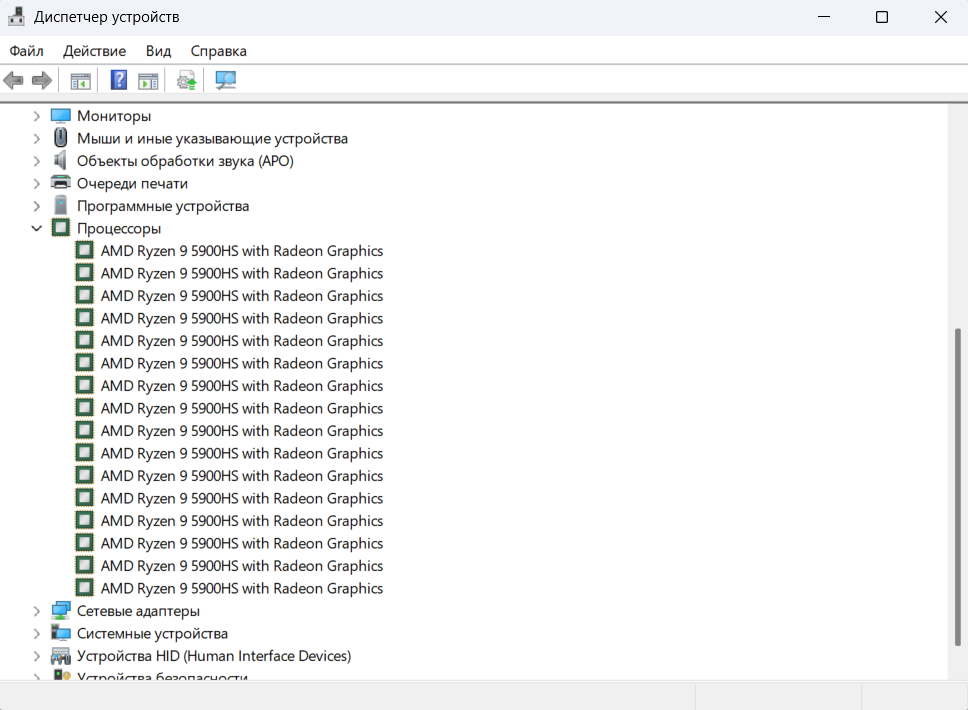The height and width of the screenshot is (710, 968).
Task: Select Устройства HID (Human Interface Devices) label
Action: [214, 656]
